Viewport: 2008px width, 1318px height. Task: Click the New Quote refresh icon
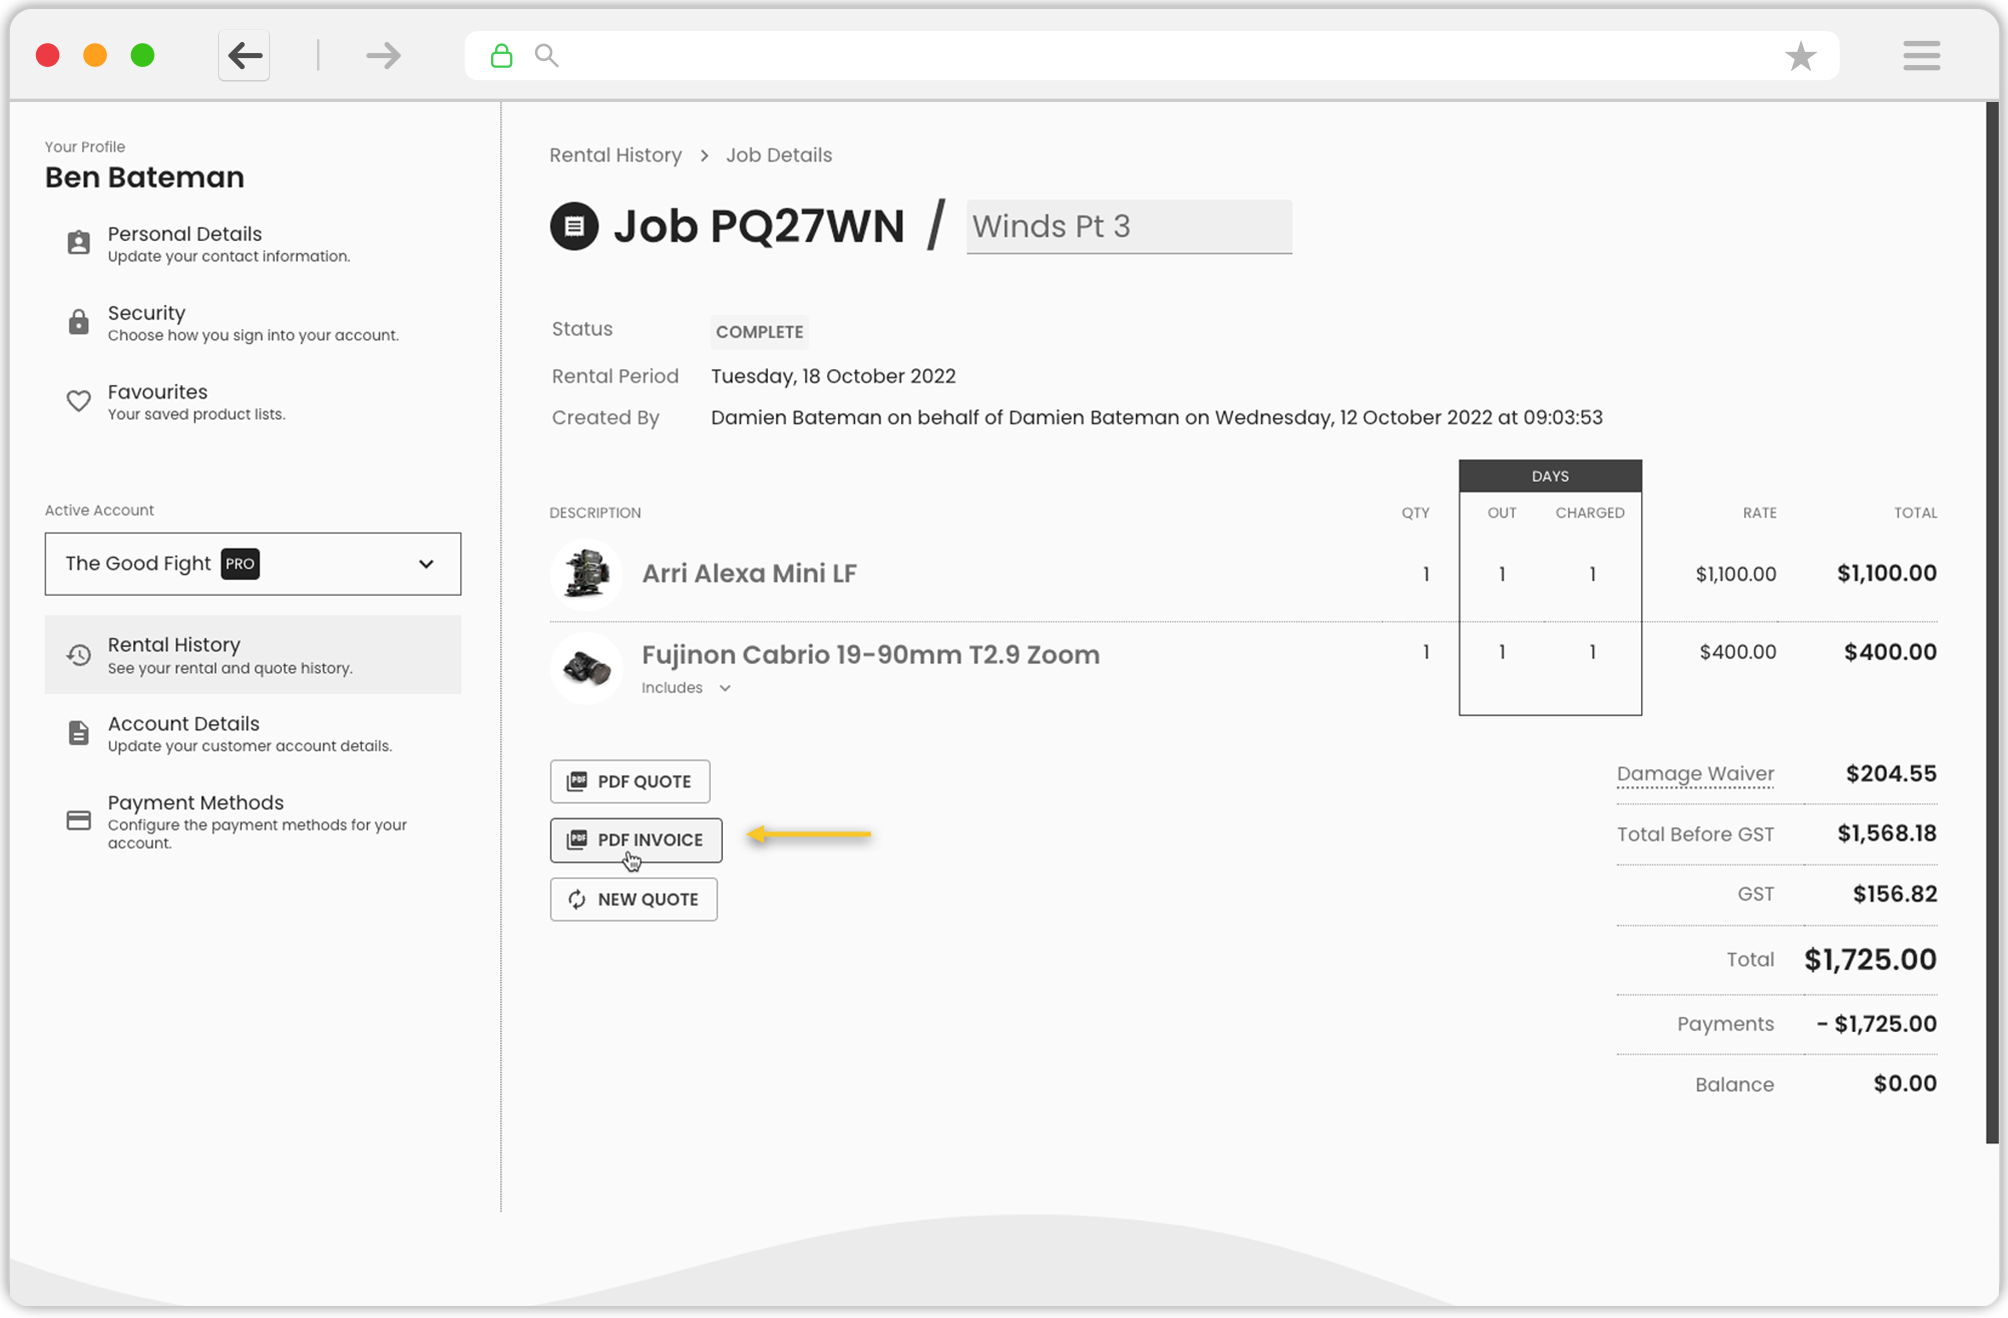(x=578, y=899)
